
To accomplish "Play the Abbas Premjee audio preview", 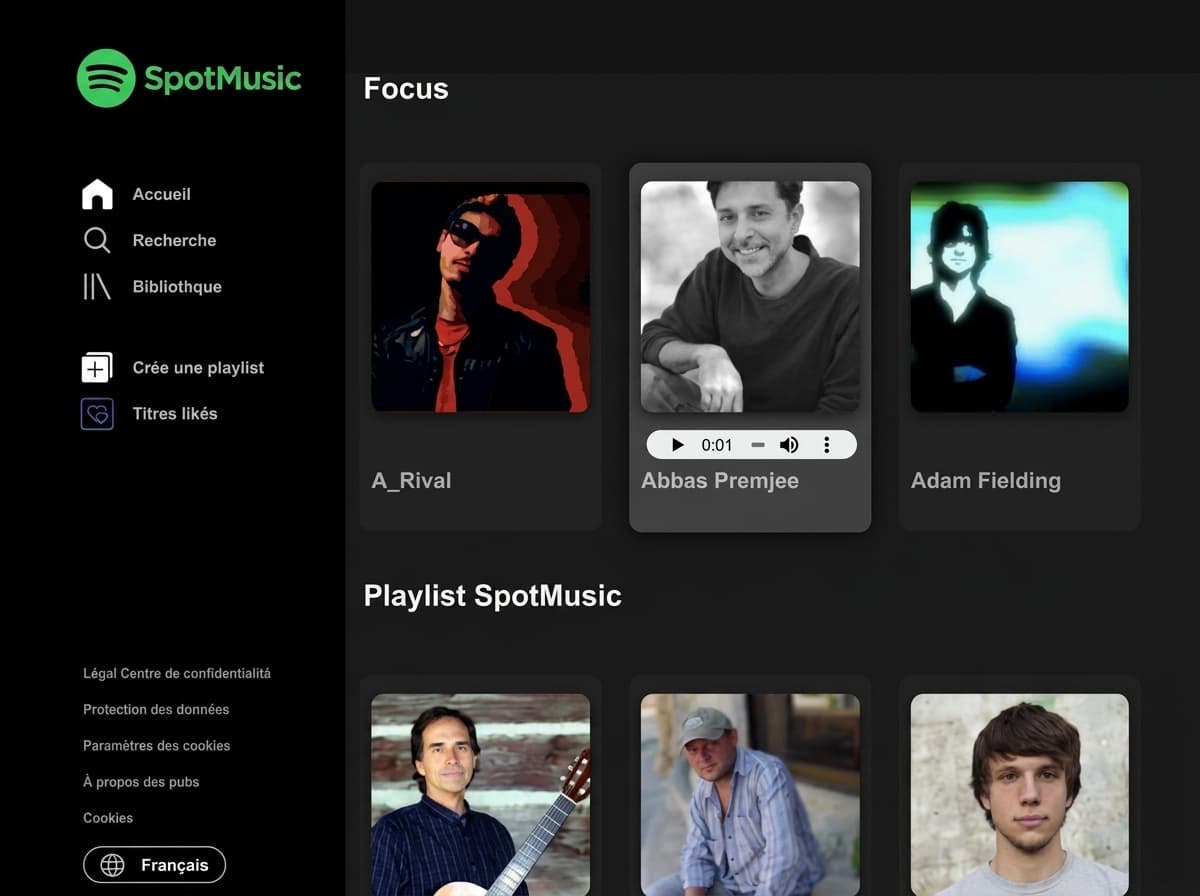I will (x=678, y=445).
